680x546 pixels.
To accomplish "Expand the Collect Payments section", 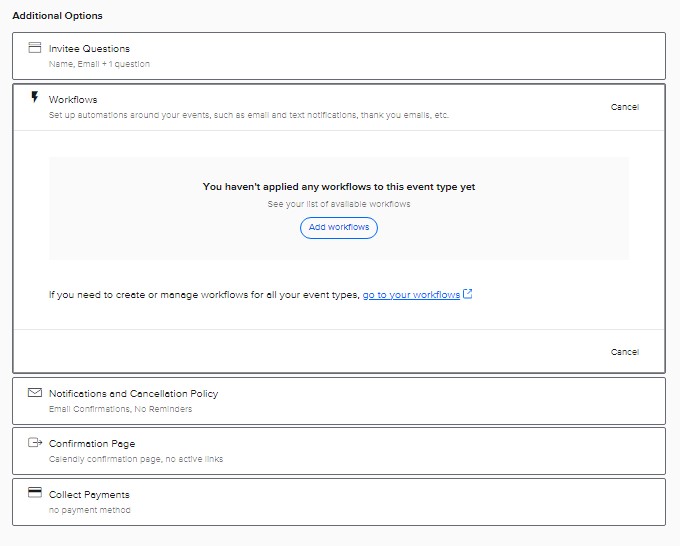I will click(x=339, y=502).
